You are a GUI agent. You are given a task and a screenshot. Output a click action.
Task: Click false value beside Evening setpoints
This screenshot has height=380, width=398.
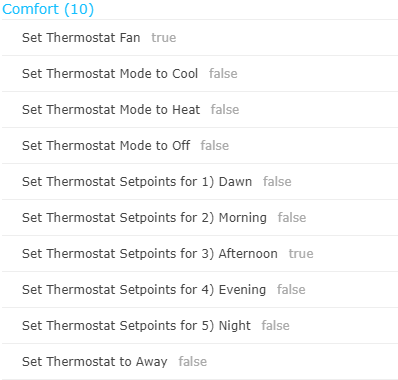[291, 290]
